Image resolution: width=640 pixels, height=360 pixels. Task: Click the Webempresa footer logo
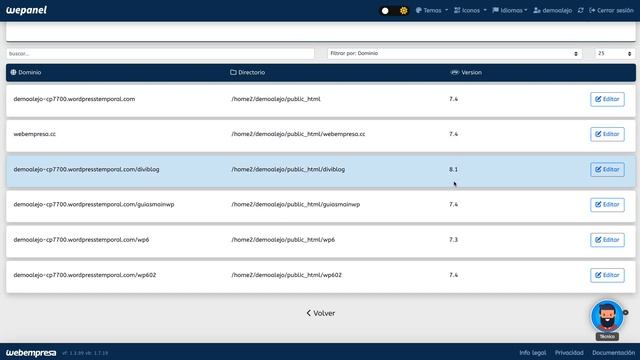[31, 353]
